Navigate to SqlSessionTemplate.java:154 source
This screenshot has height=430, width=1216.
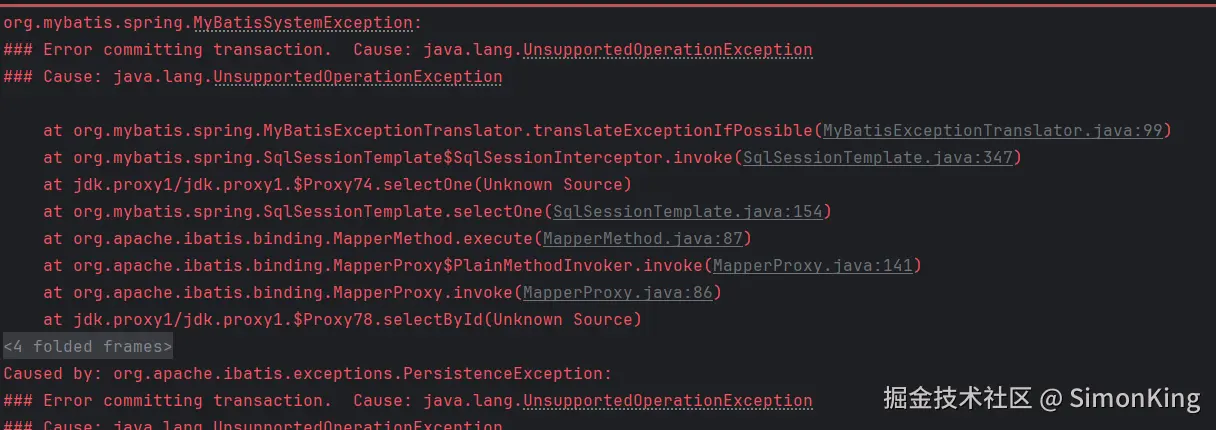click(692, 211)
